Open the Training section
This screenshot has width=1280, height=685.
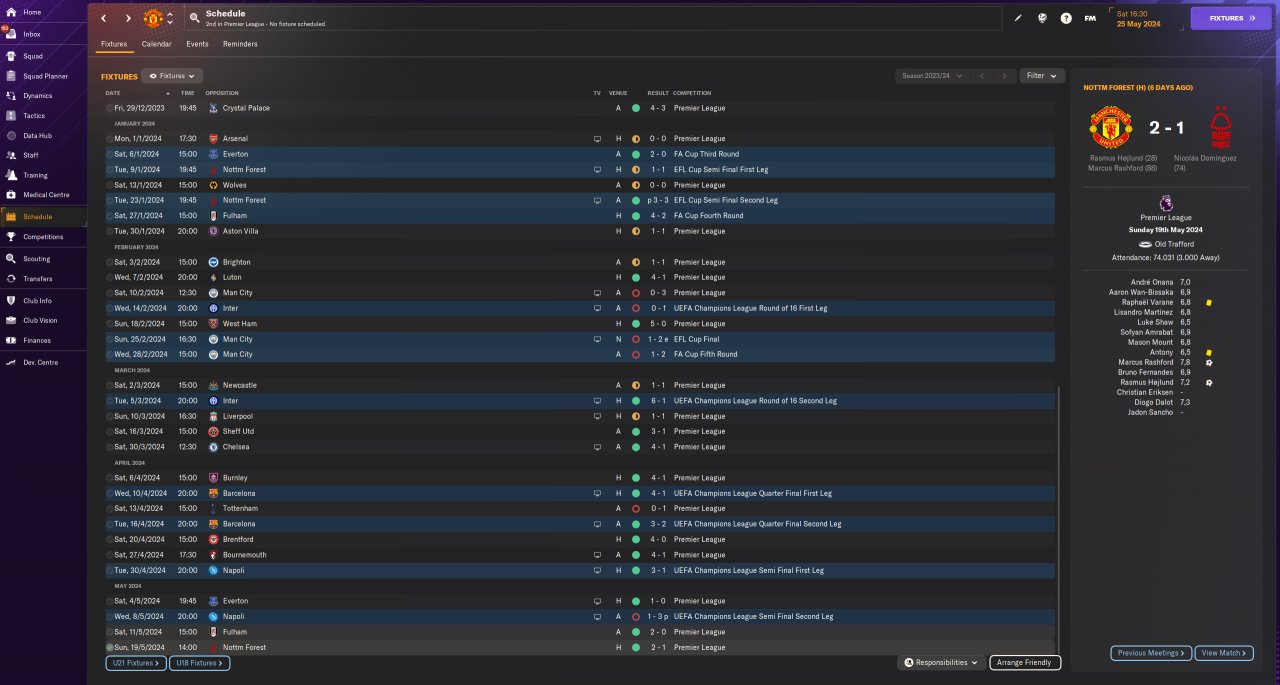35,175
